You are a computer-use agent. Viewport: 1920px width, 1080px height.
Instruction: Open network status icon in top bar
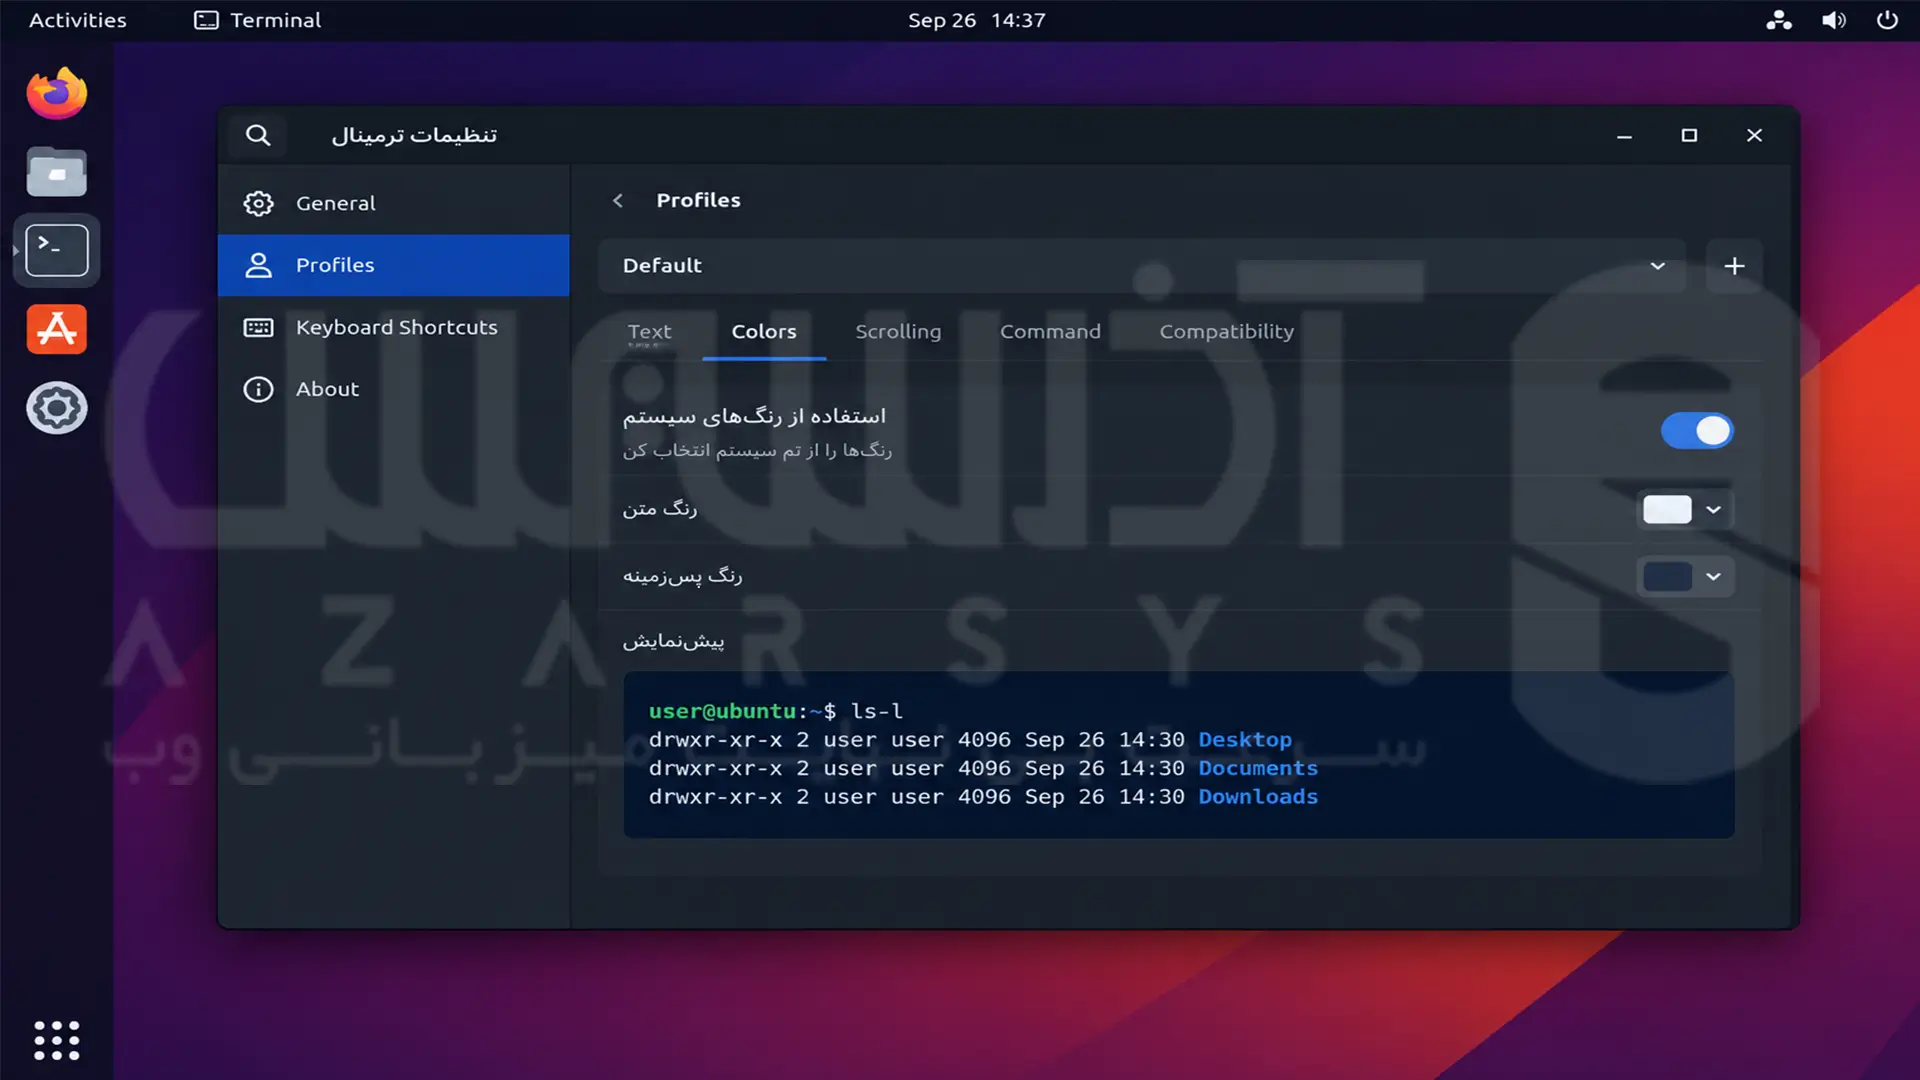tap(1778, 20)
